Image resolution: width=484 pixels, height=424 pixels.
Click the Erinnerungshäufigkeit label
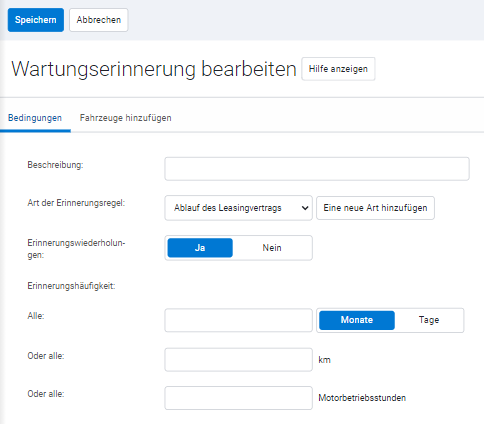click(x=71, y=286)
